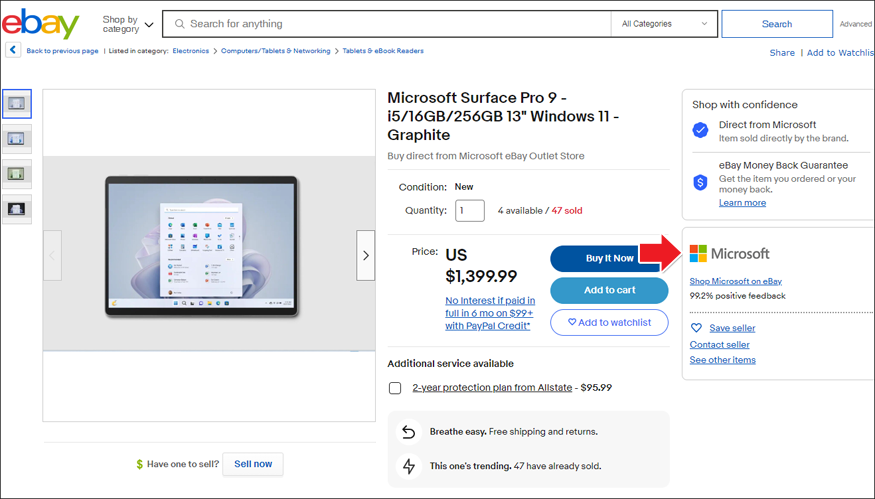Click the Buy It Now button
The image size is (875, 499).
pos(609,258)
